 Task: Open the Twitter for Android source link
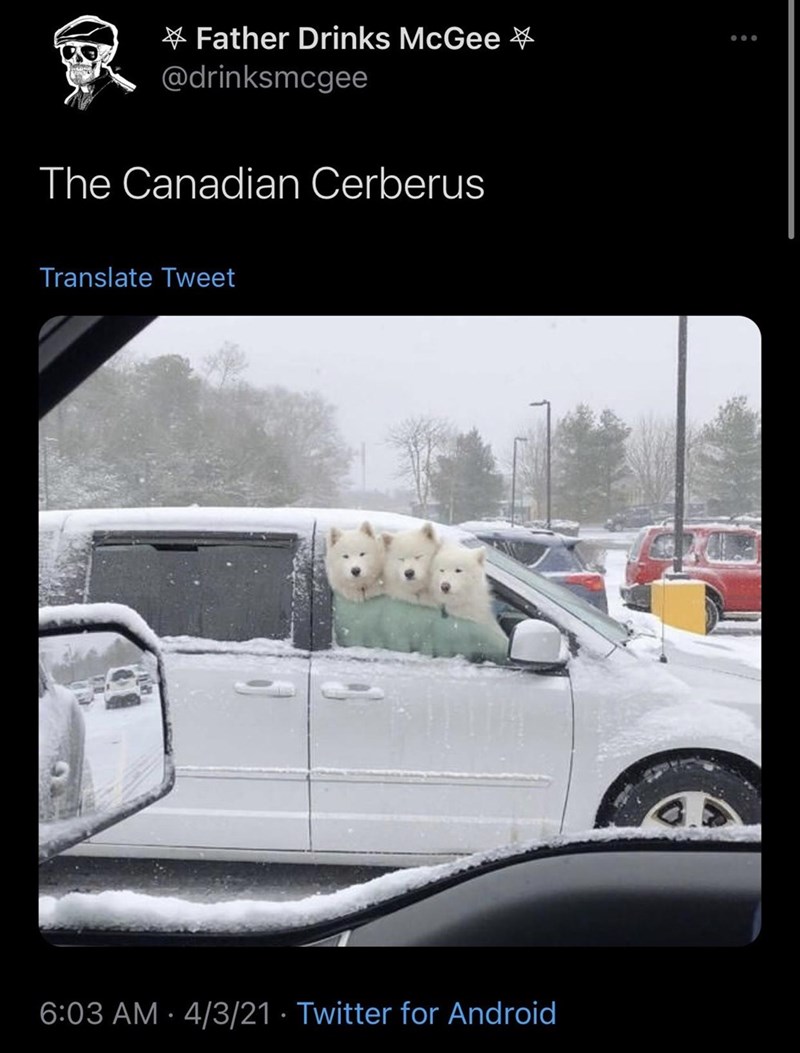(x=426, y=1013)
